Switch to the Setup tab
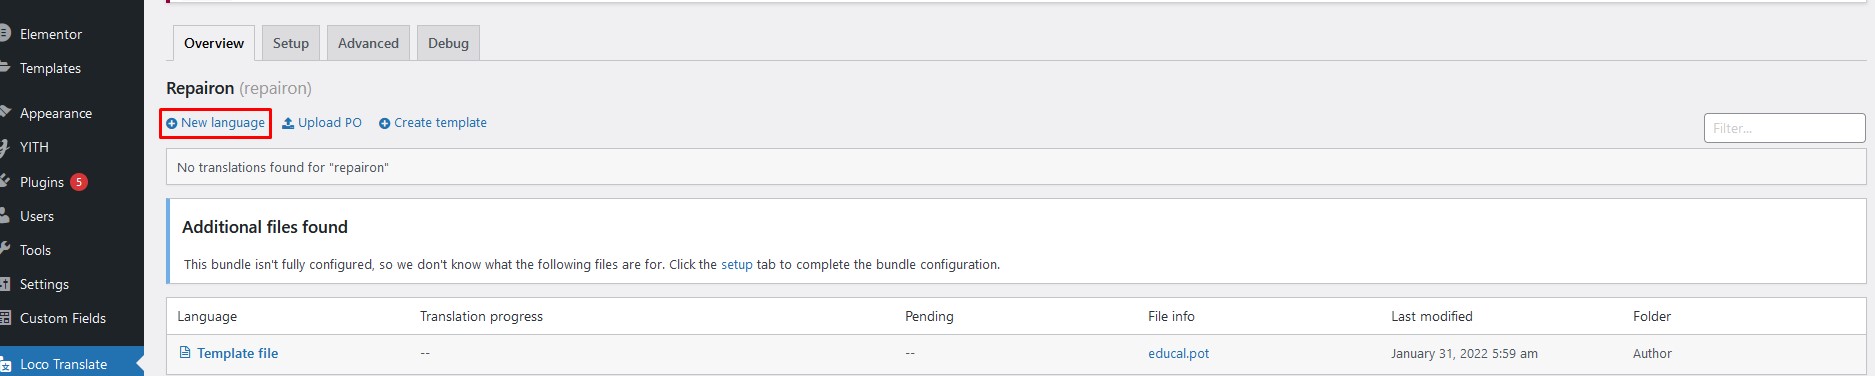The image size is (1875, 376). 291,43
